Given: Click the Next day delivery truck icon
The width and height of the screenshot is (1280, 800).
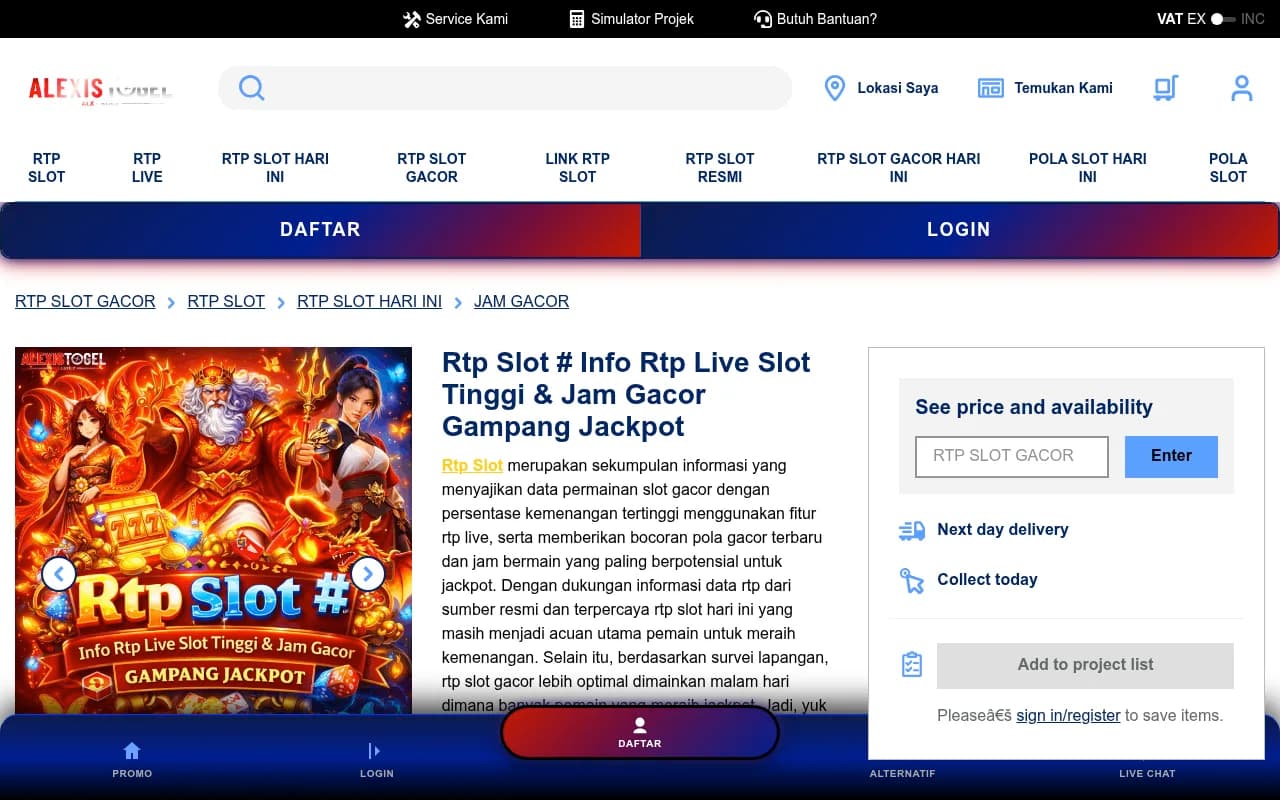Looking at the screenshot, I should 912,530.
